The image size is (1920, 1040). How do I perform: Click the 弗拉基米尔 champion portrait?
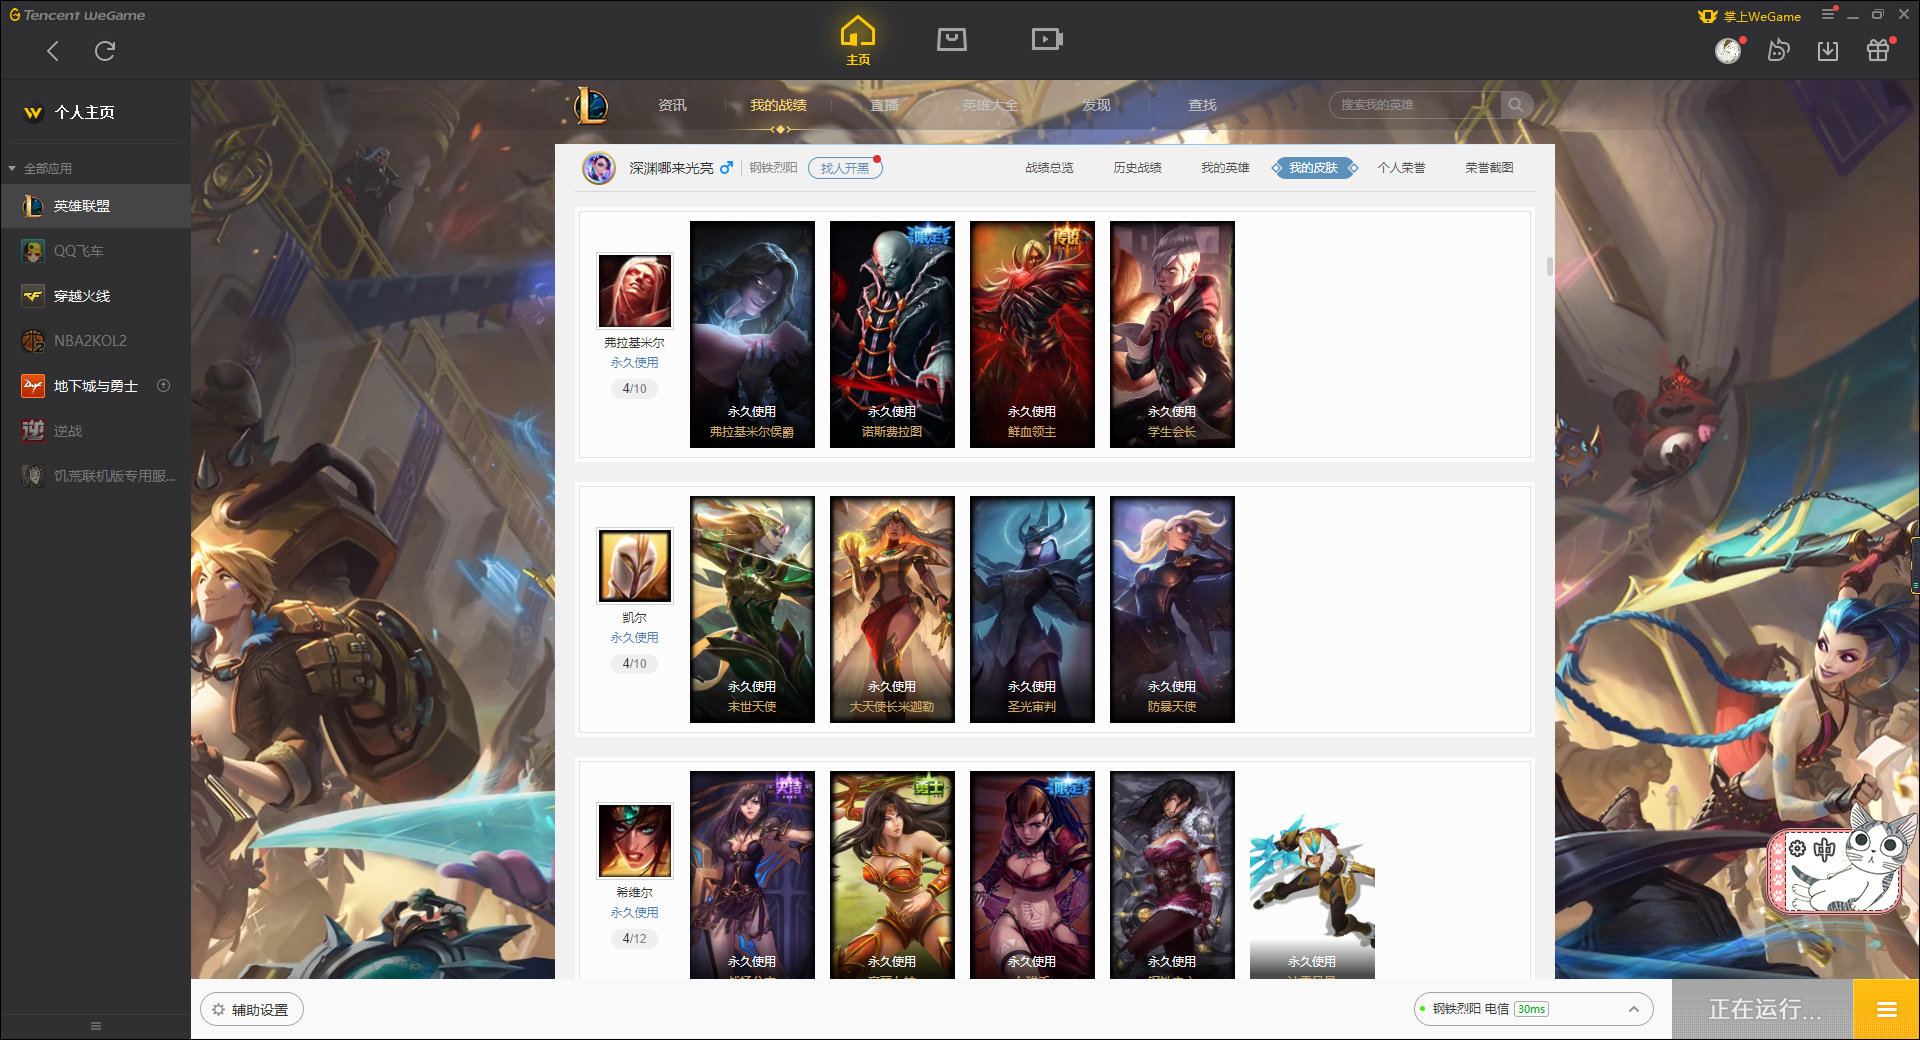click(635, 291)
